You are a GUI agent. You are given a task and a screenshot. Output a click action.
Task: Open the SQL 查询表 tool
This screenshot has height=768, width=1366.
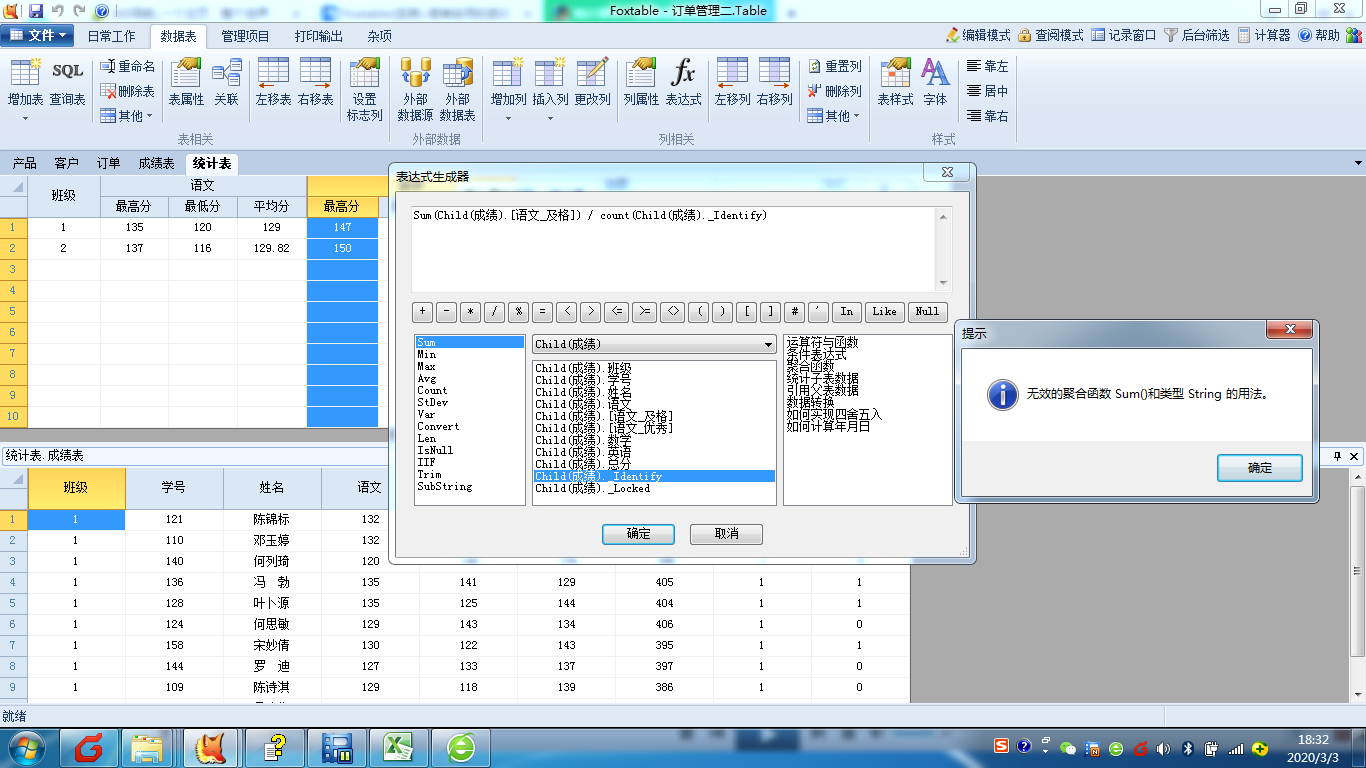(67, 82)
